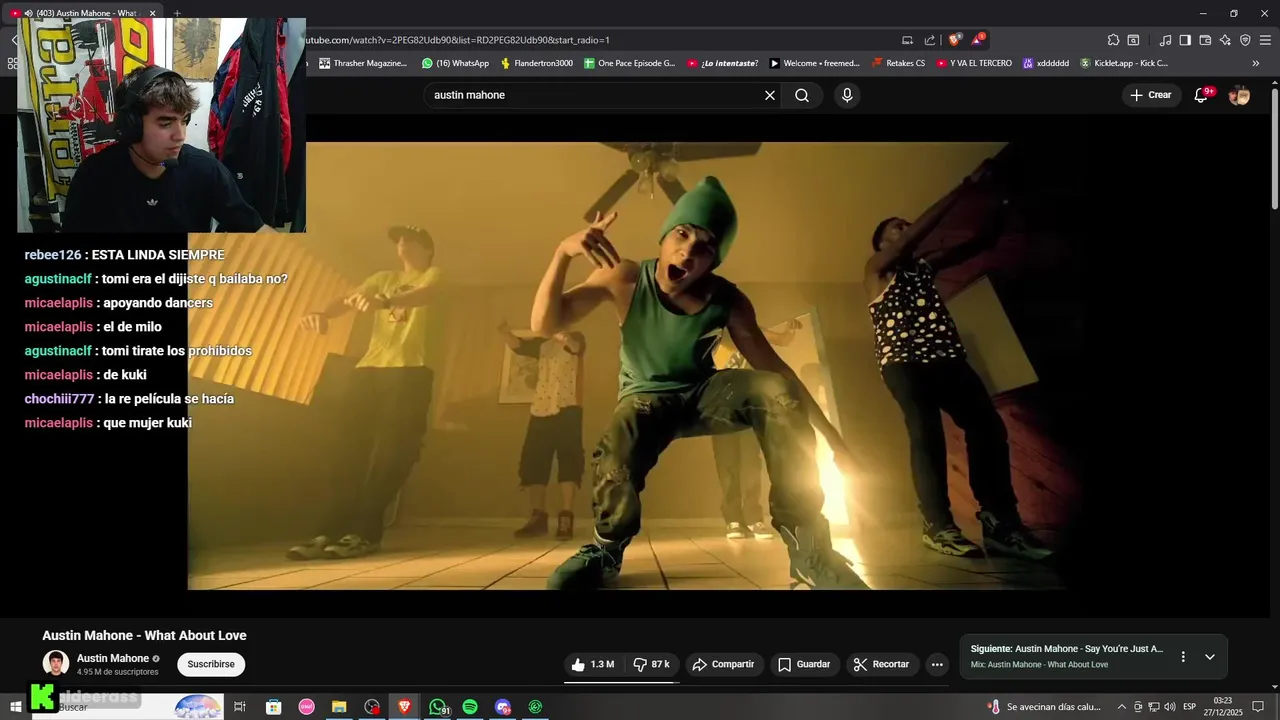Screen dimensions: 1280x720
Task: Open WhatsApp from the taskbar
Action: click(438, 707)
